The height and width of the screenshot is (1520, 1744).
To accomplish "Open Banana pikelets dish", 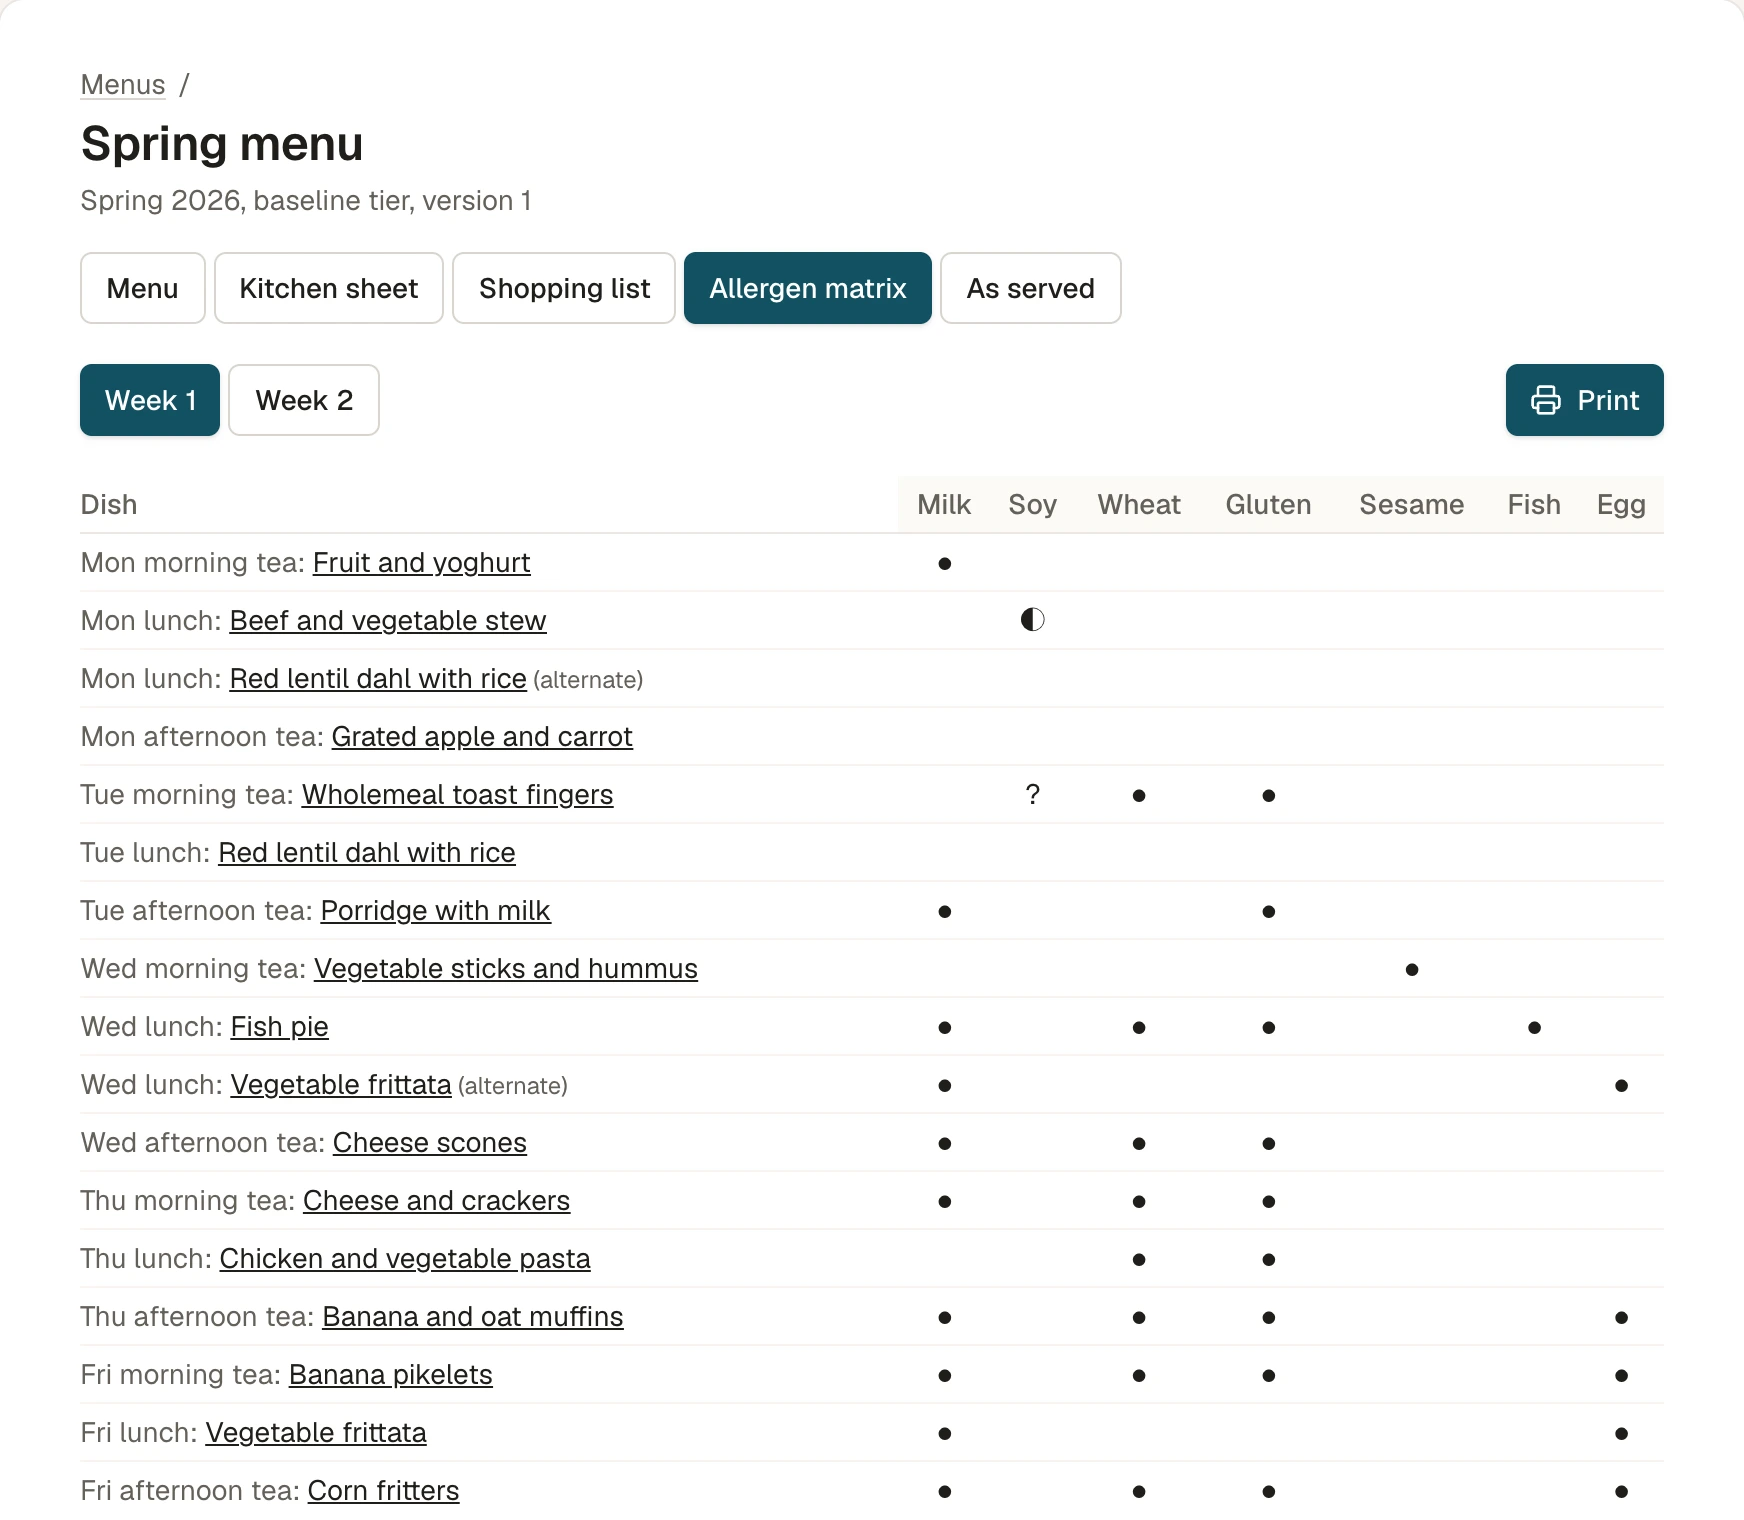I will 391,1374.
